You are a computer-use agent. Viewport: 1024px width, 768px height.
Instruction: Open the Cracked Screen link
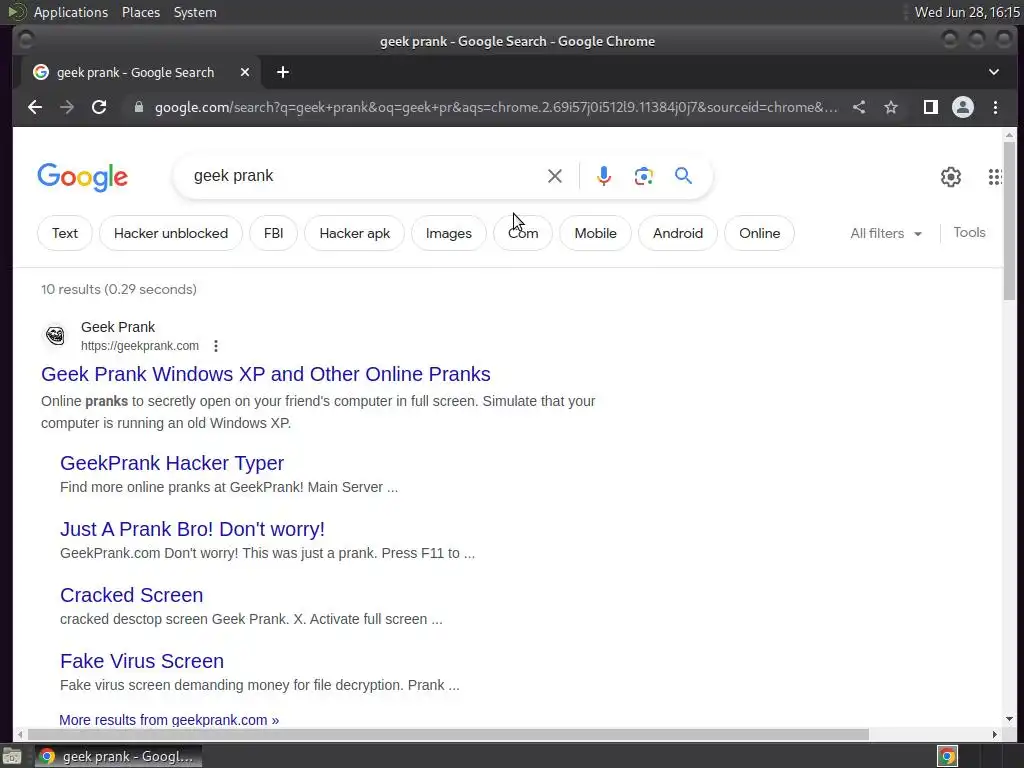[x=131, y=595]
